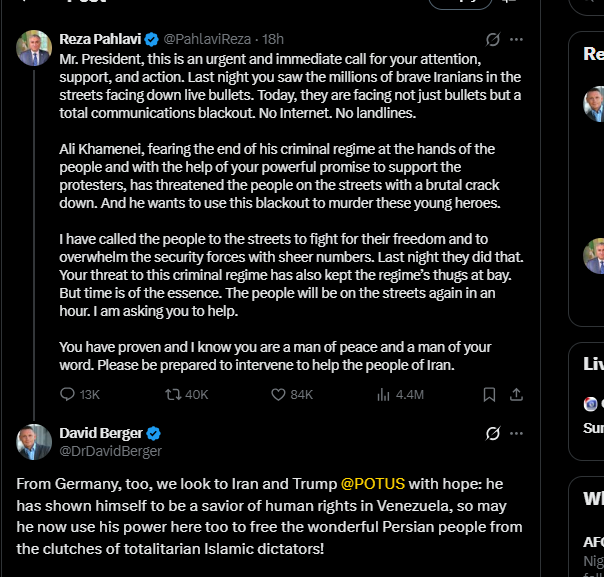Click the Reza Pahlavi display name

[100, 39]
